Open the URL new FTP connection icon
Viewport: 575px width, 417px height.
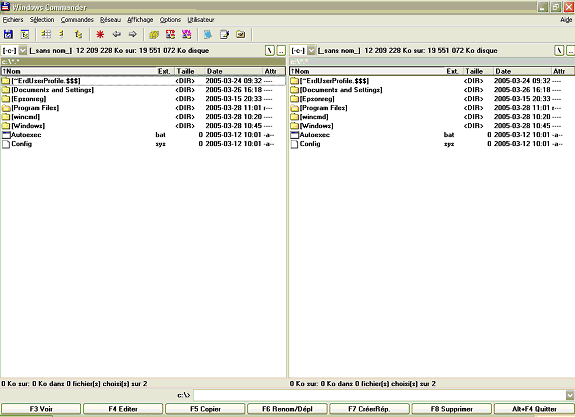coord(187,34)
